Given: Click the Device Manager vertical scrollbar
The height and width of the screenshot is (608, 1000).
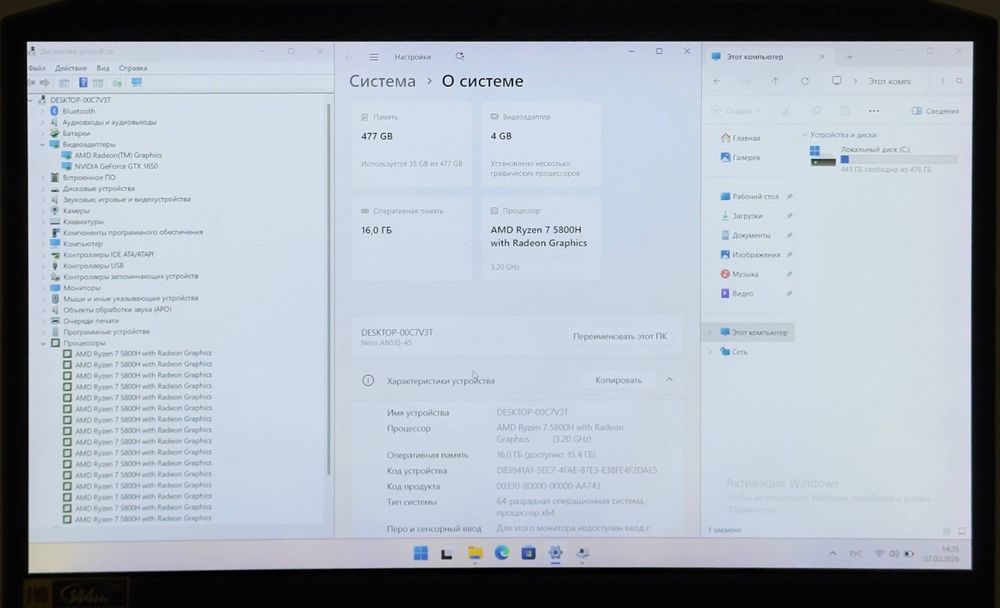Looking at the screenshot, I should (x=329, y=290).
